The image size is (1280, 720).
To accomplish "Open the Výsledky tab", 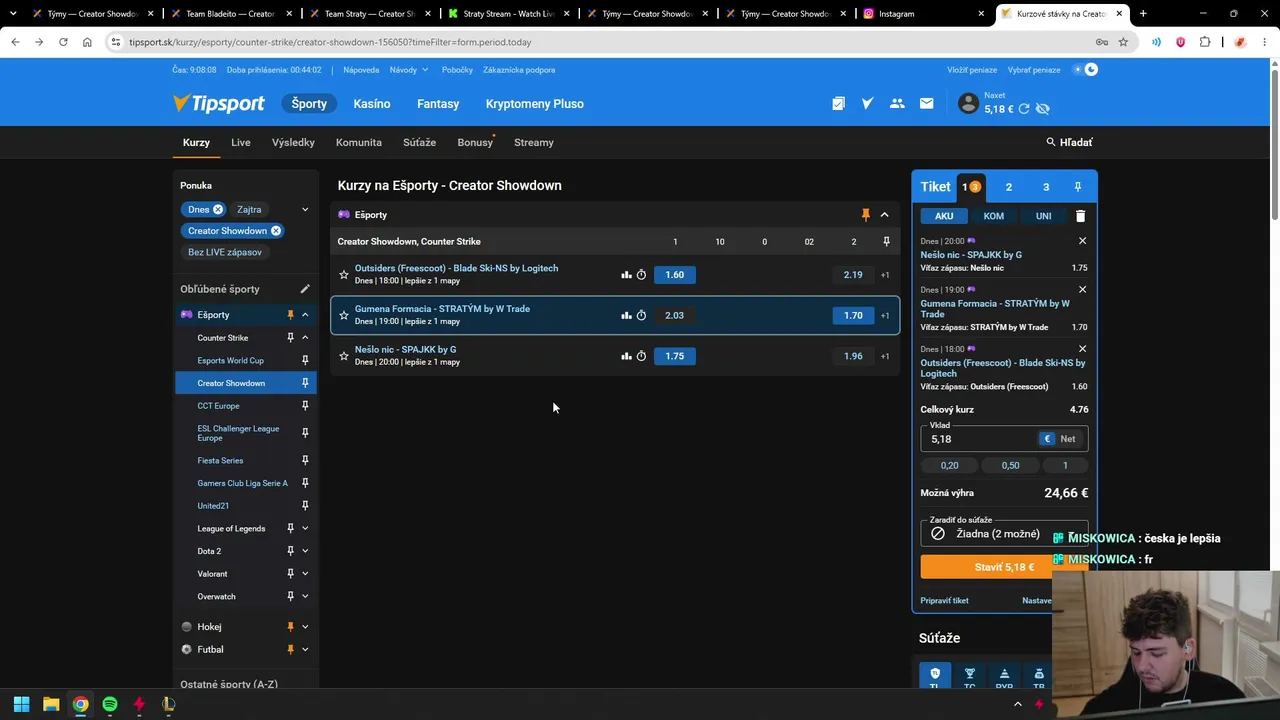I will coord(293,142).
